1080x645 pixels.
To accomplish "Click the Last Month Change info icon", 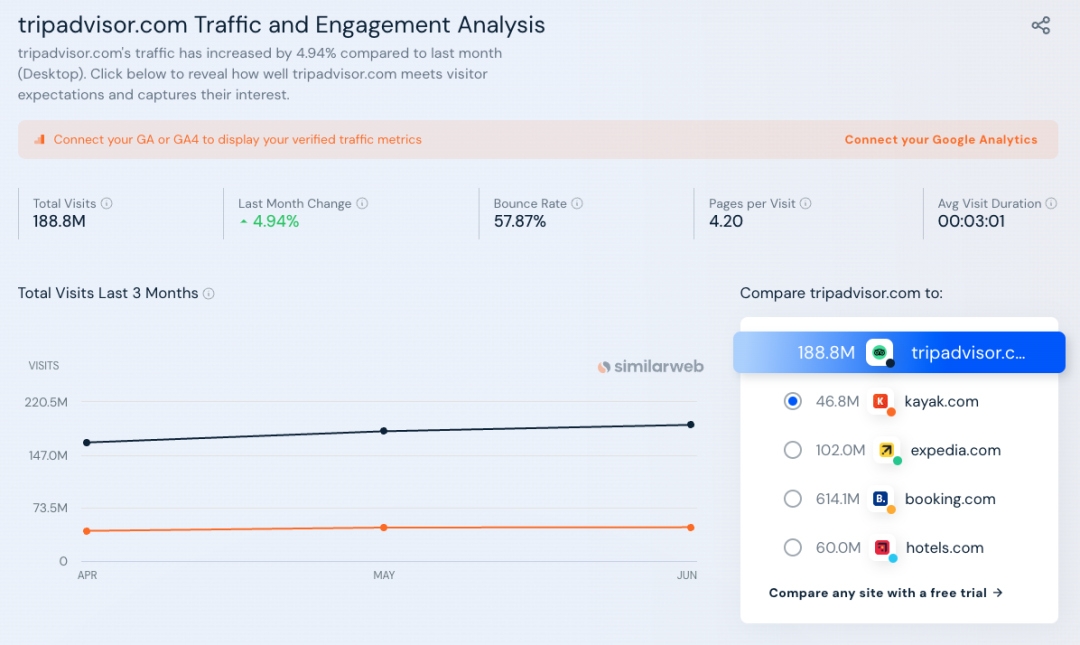I will 362,203.
